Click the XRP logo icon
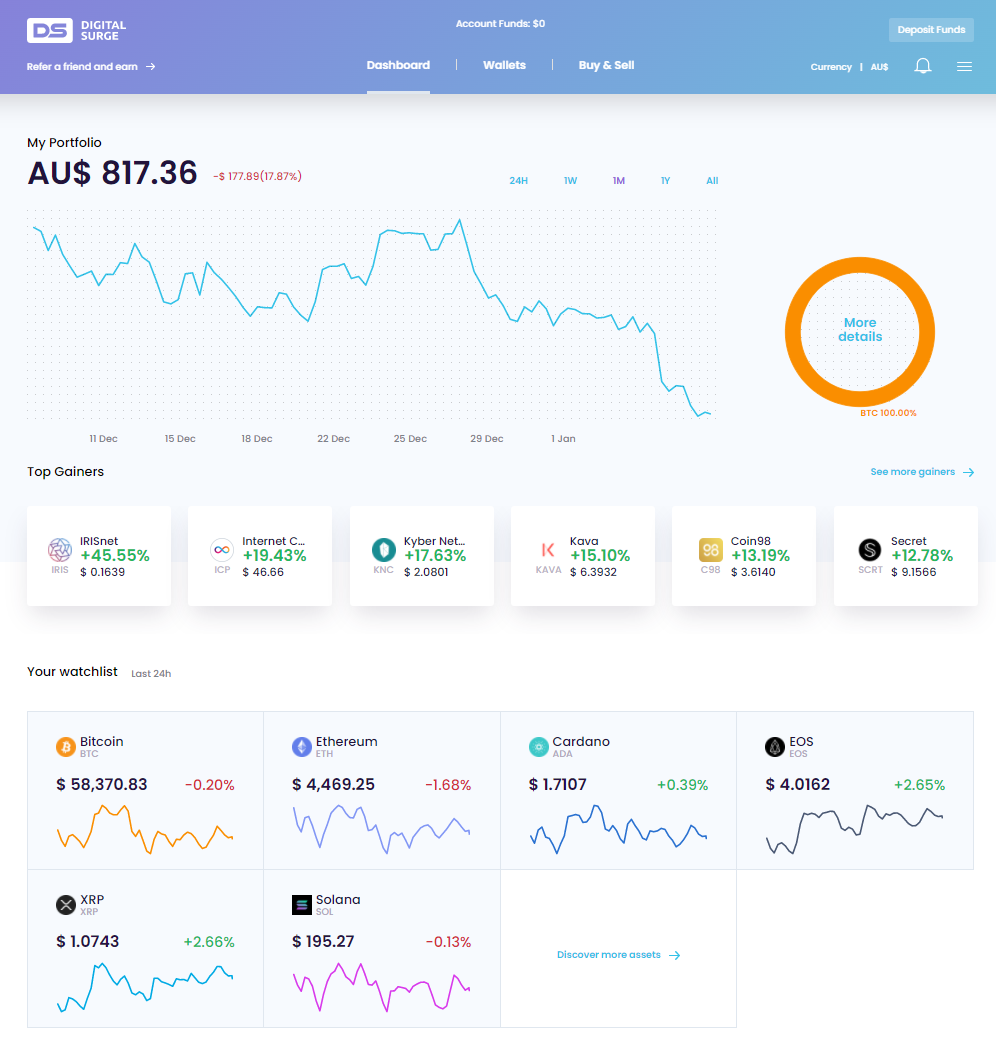Screen dimensions: 996x1052 66,905
